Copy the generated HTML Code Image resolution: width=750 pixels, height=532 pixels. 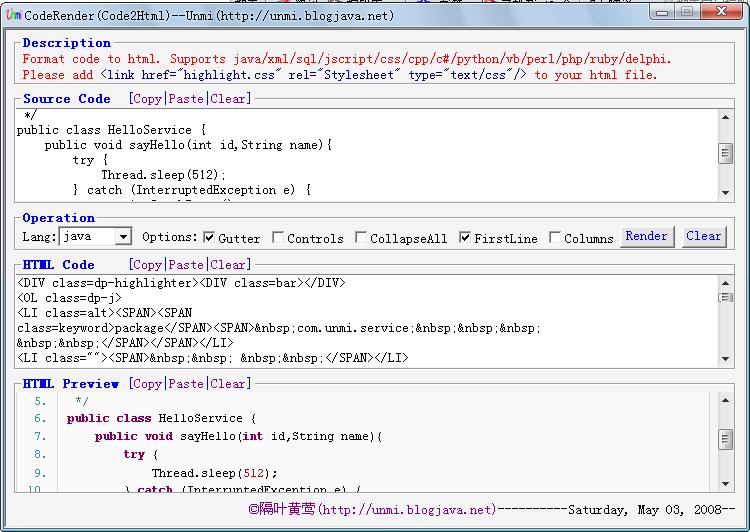tap(147, 265)
